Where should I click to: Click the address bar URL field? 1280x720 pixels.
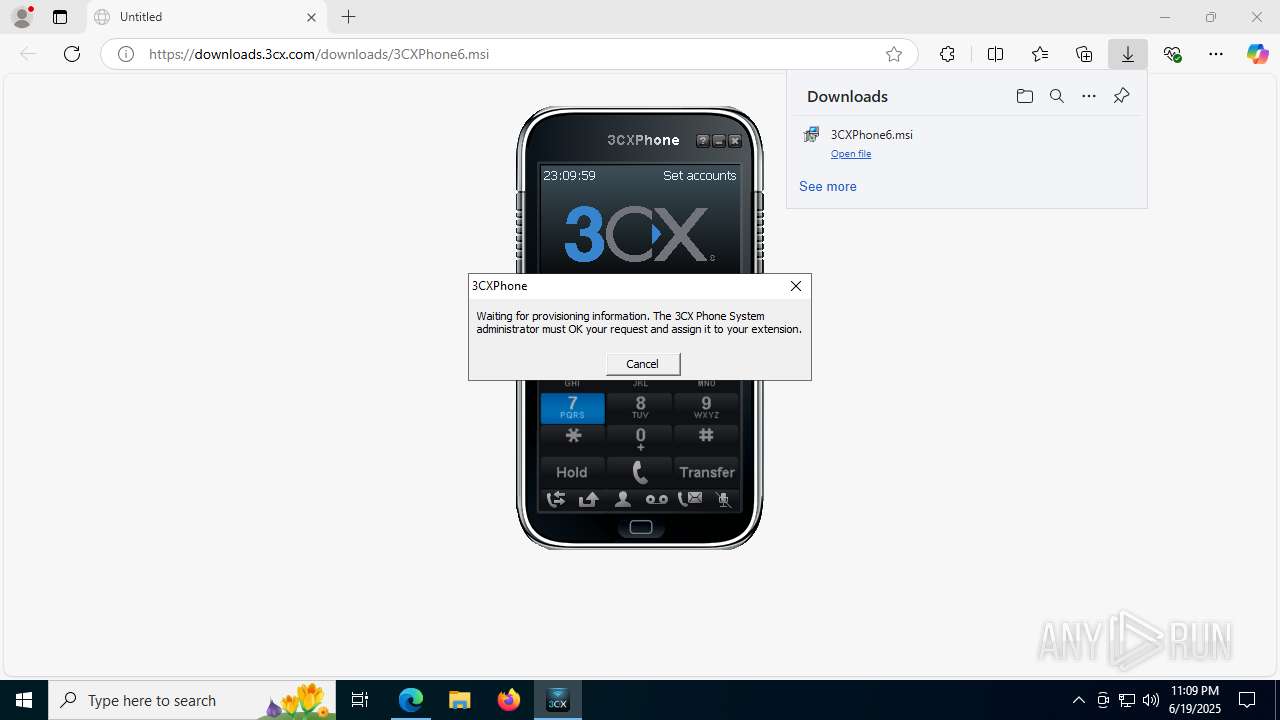point(509,54)
